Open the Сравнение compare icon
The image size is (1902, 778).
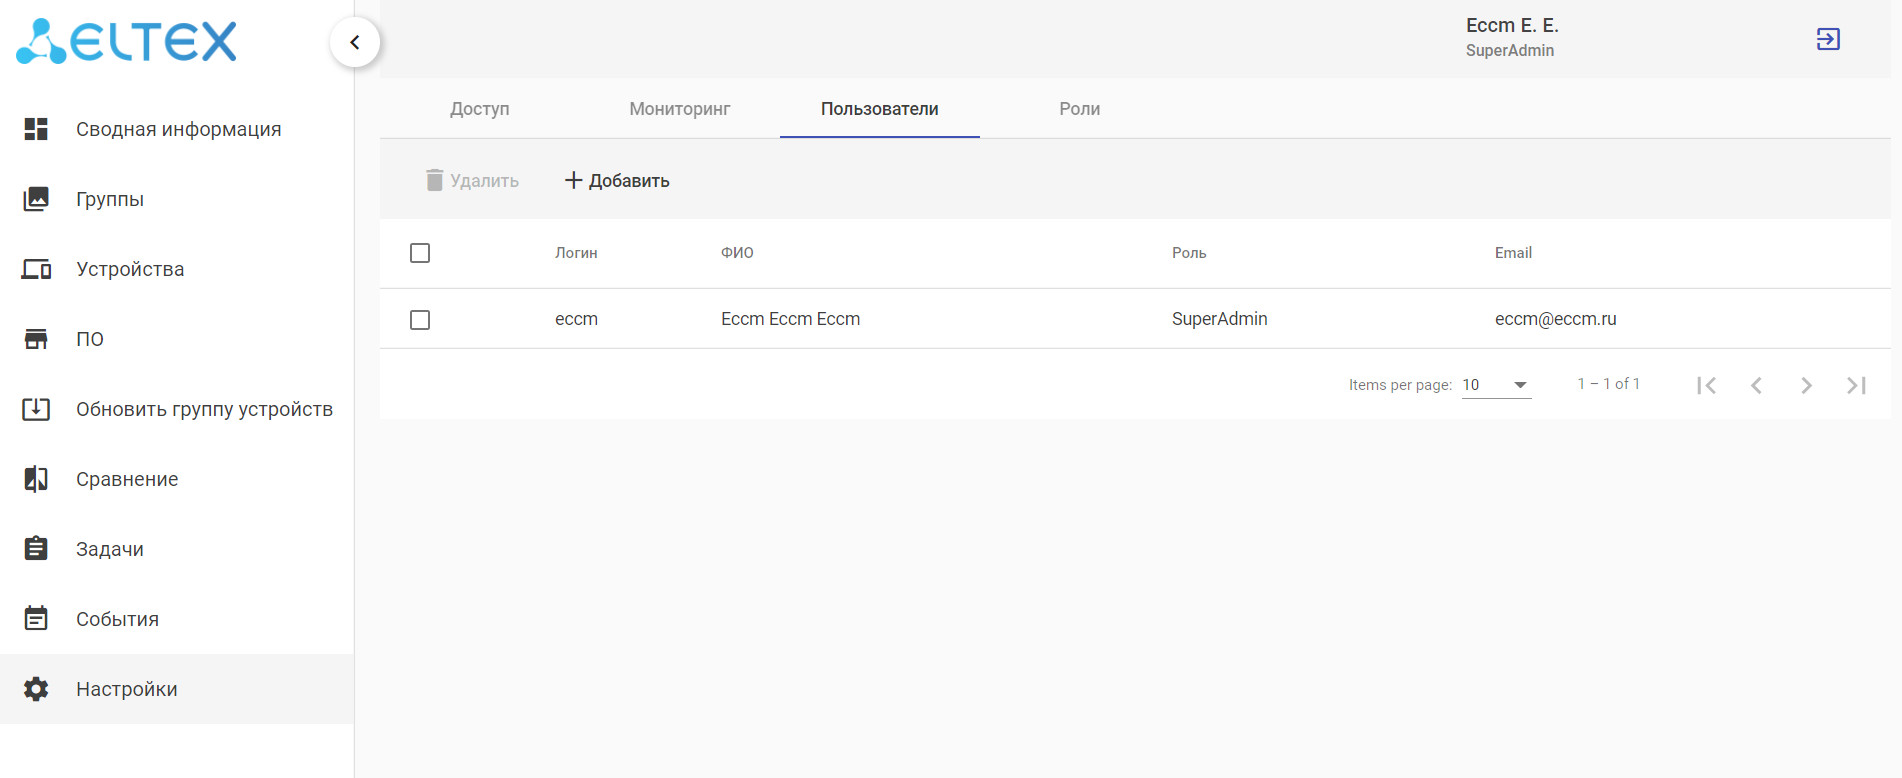click(x=36, y=479)
